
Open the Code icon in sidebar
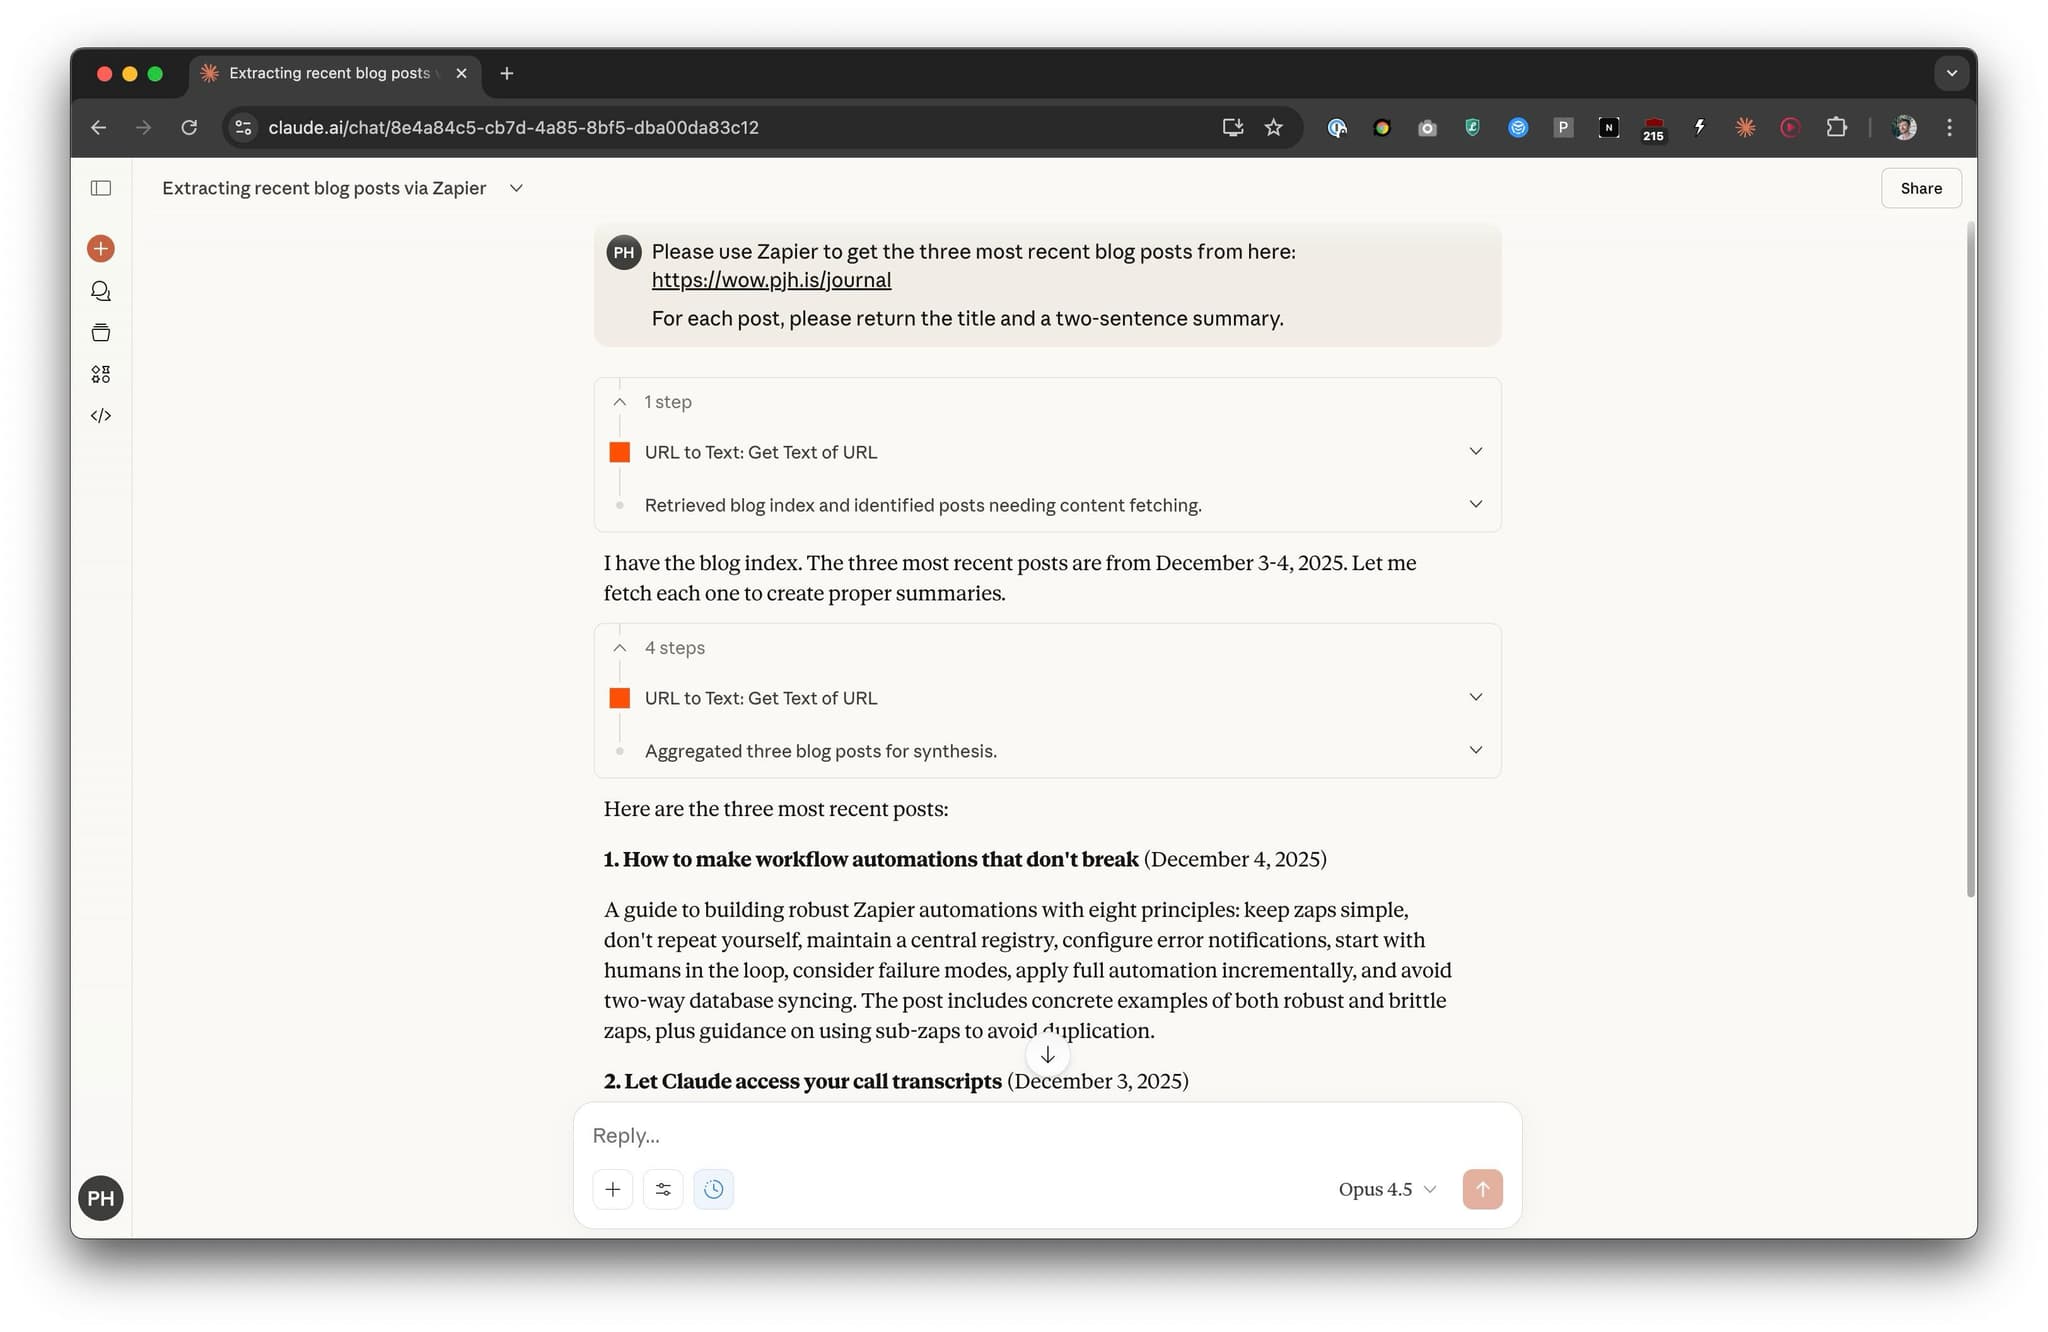tap(101, 416)
